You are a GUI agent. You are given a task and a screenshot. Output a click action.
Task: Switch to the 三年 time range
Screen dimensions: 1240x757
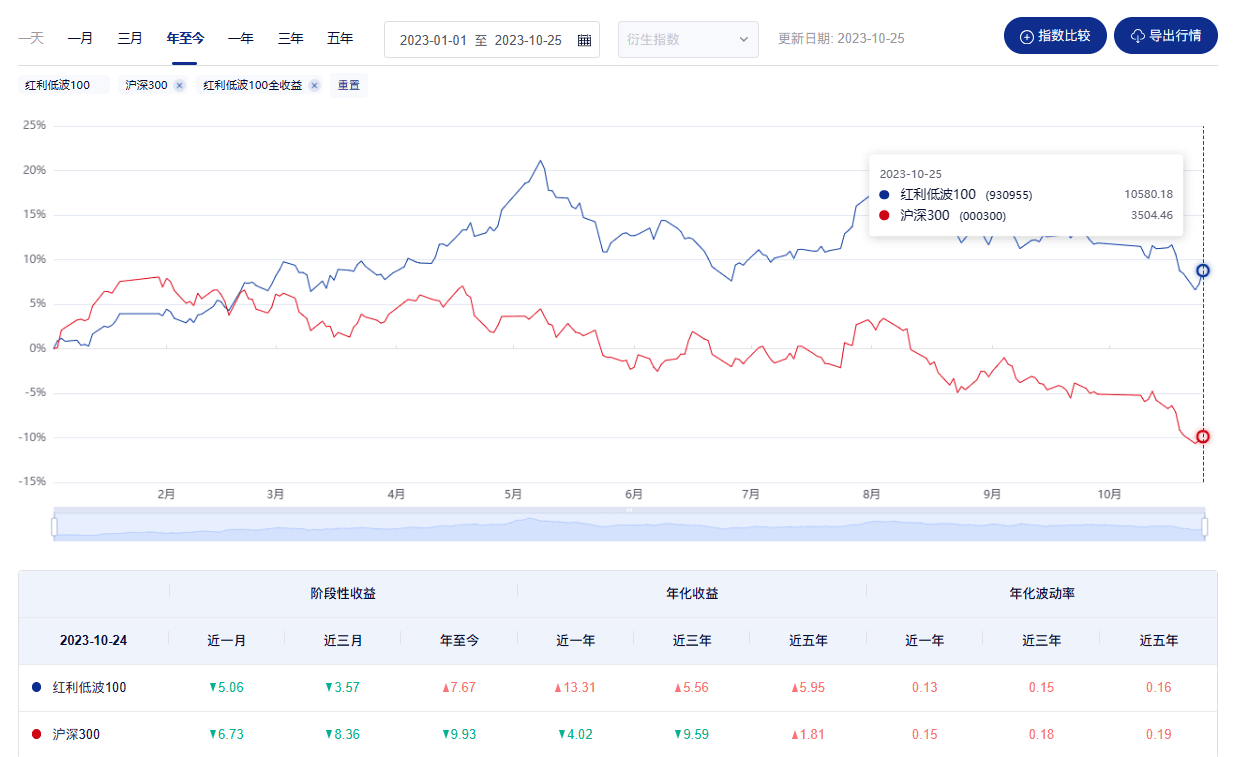[290, 39]
